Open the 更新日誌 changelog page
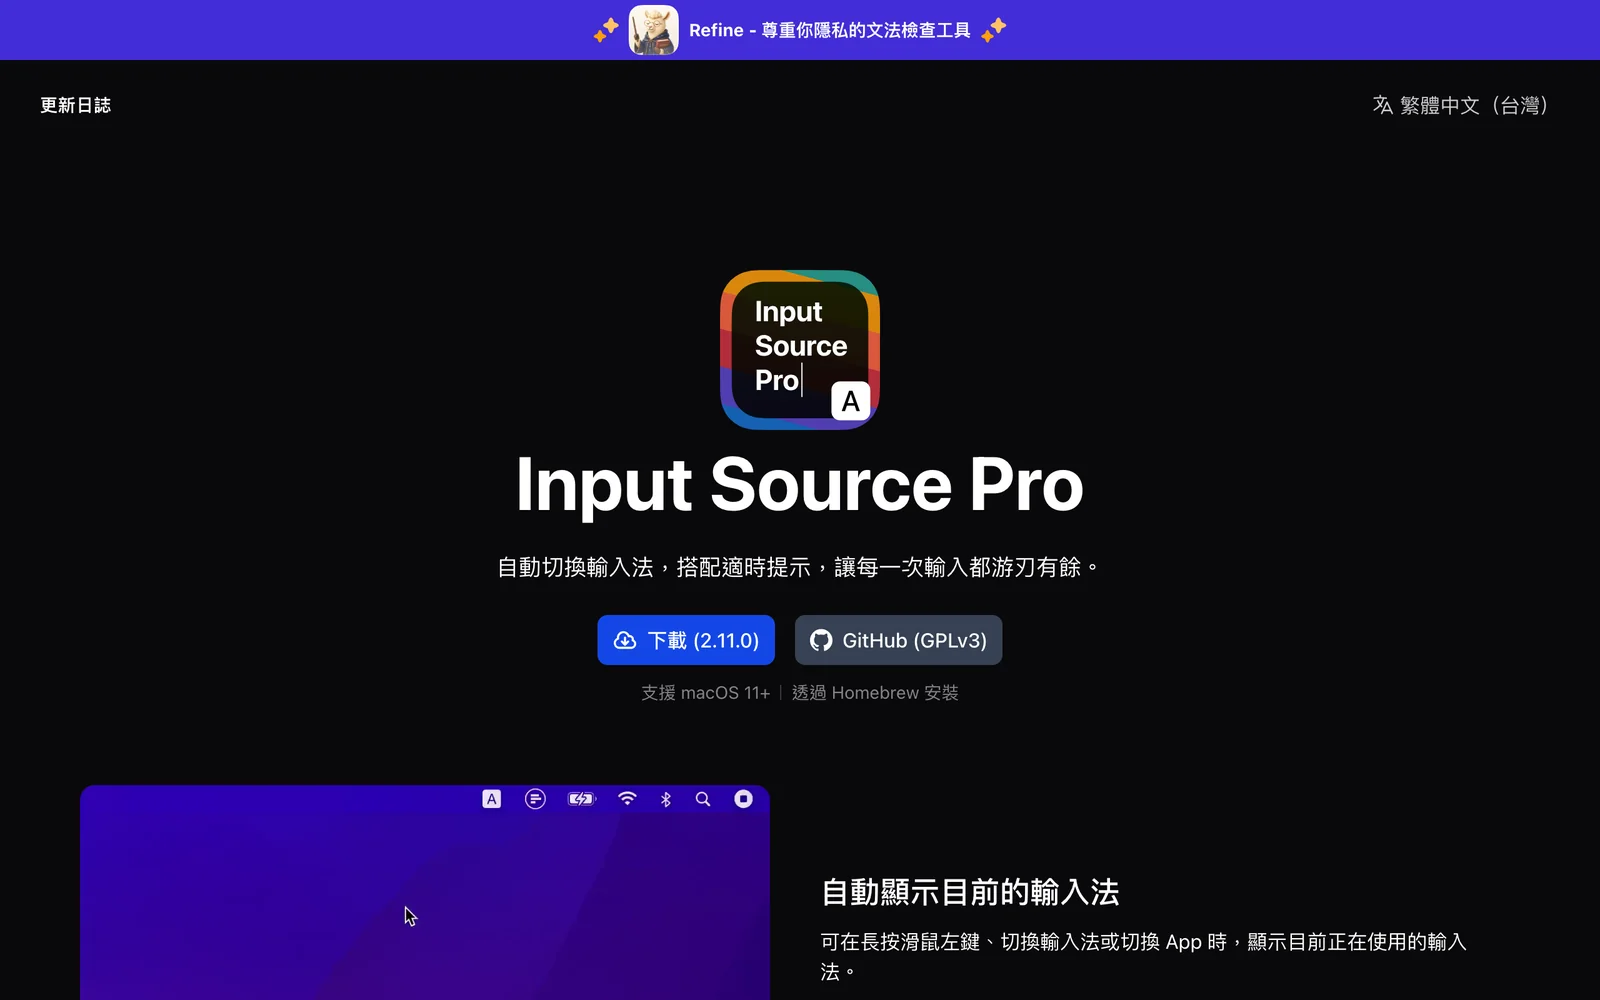 point(75,105)
